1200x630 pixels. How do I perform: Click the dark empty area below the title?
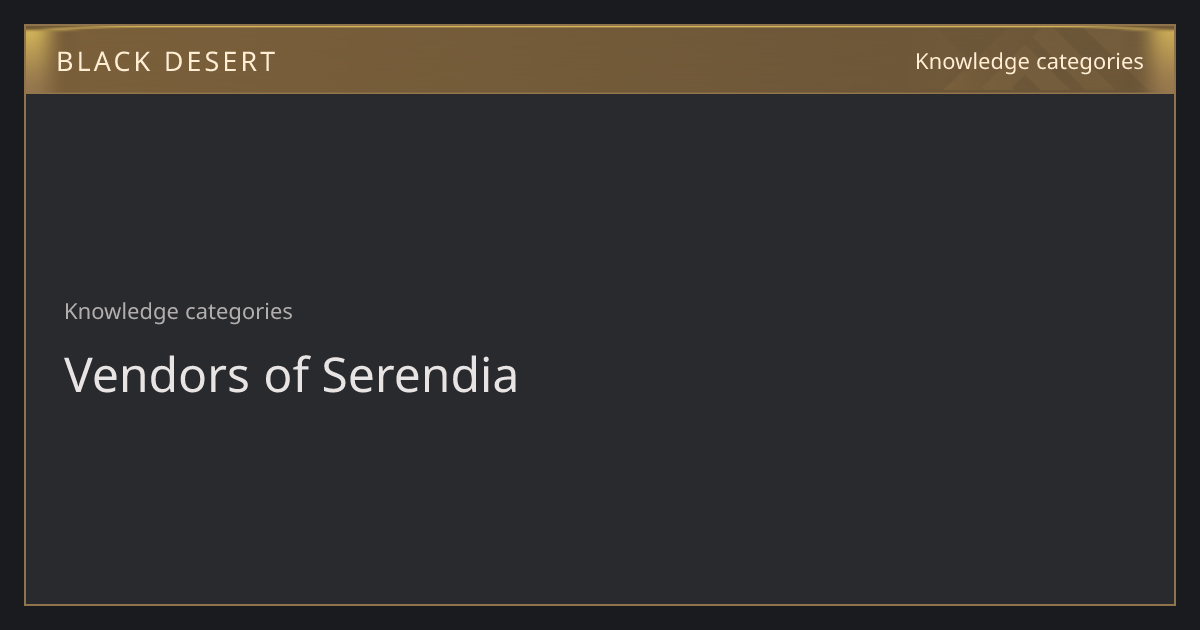tap(600, 500)
